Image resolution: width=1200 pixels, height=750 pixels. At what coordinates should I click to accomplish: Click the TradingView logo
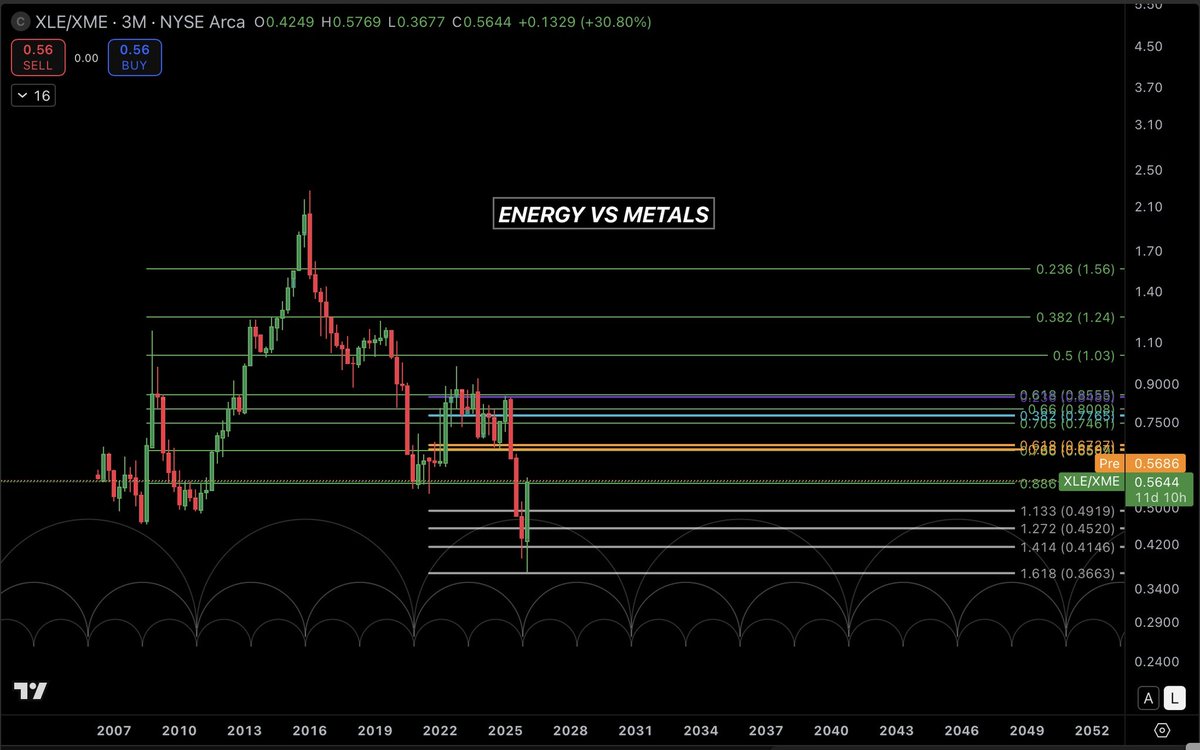[x=30, y=691]
